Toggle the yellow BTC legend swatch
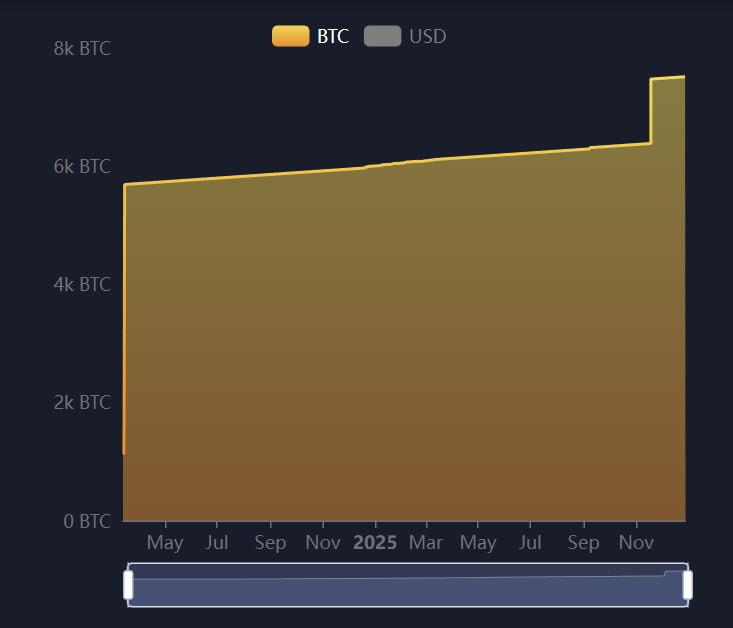Image resolution: width=733 pixels, height=628 pixels. [x=290, y=36]
